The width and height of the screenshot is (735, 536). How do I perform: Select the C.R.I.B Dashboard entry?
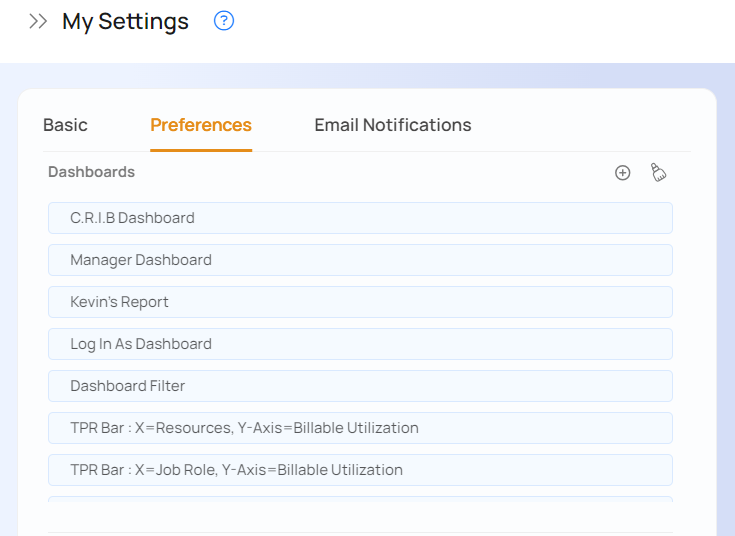pyautogui.click(x=360, y=218)
